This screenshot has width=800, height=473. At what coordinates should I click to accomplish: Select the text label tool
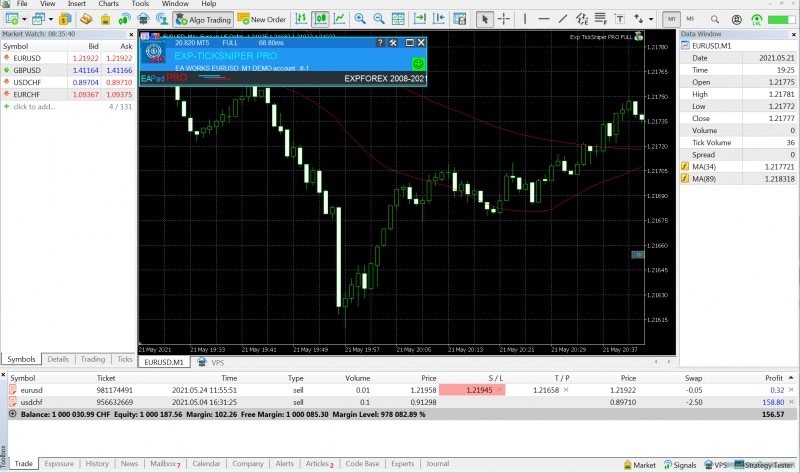[x=619, y=19]
